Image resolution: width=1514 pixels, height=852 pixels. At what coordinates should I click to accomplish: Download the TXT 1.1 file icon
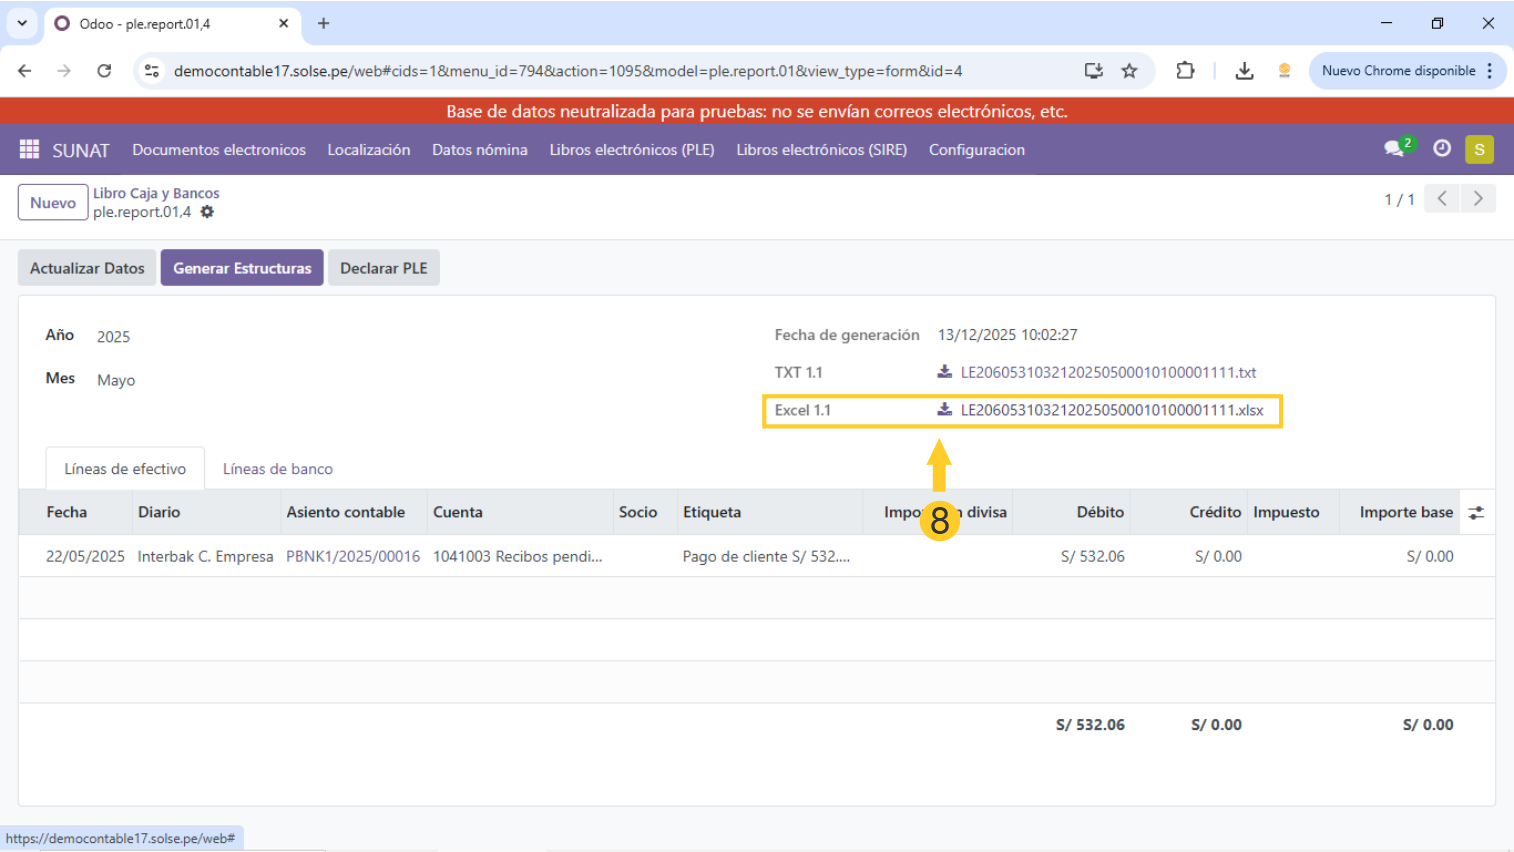(944, 372)
